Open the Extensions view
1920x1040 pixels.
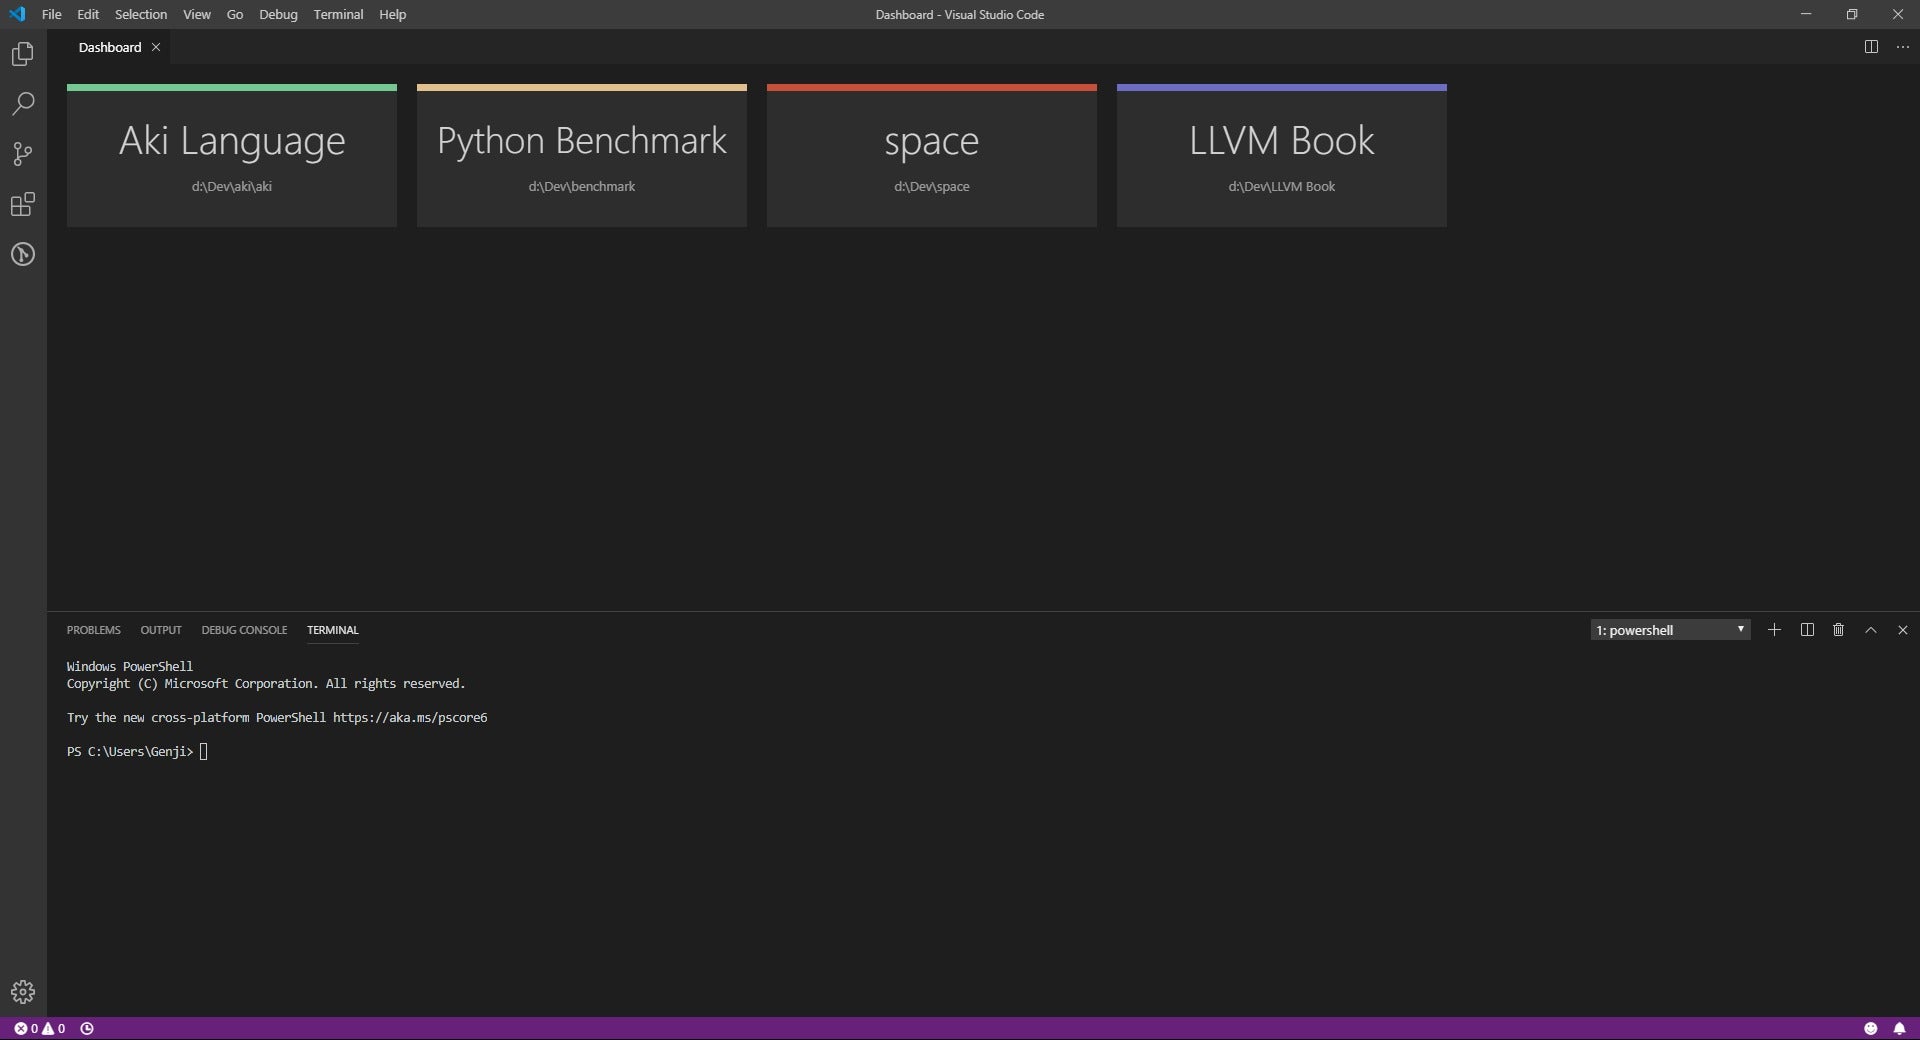tap(22, 204)
